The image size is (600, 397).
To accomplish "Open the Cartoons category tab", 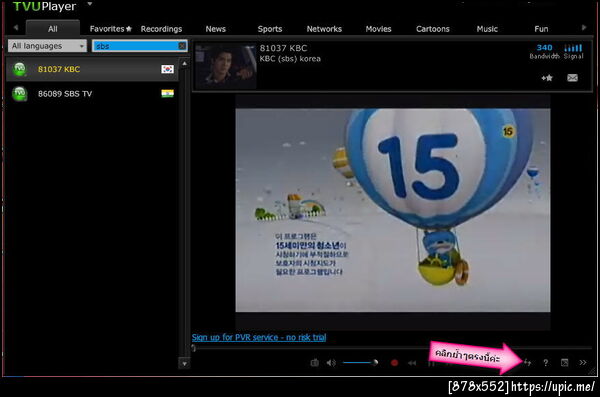I will [432, 29].
